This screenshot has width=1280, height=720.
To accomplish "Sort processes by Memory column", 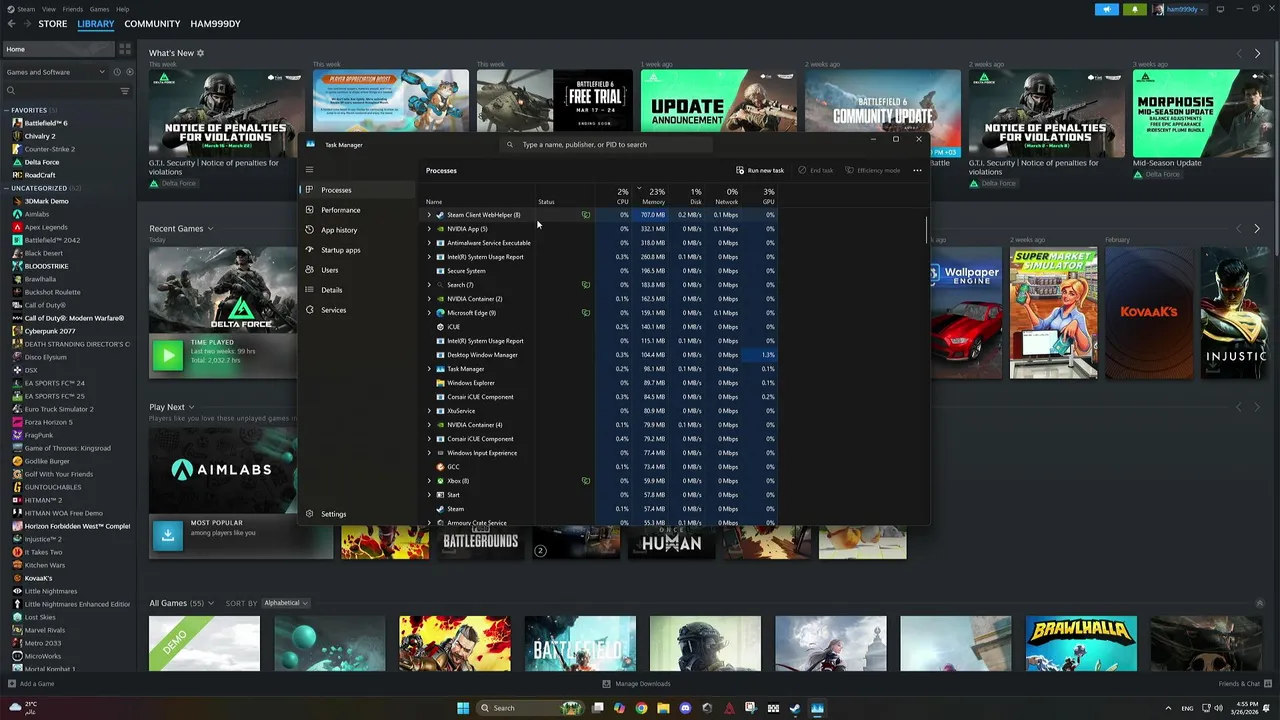I will 651,196.
